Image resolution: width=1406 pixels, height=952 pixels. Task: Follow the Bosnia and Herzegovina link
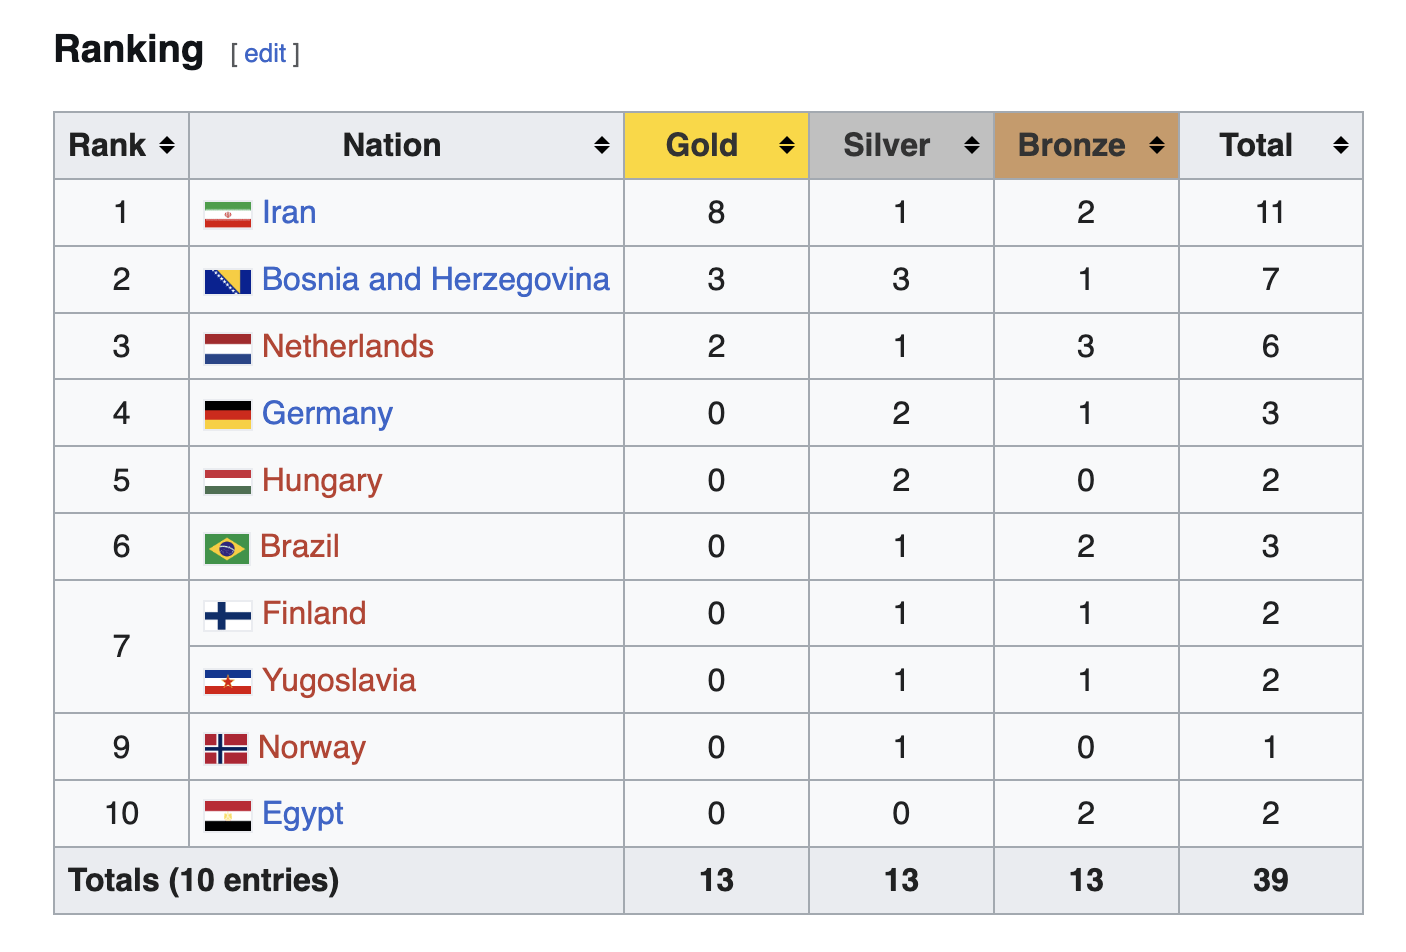point(435,280)
